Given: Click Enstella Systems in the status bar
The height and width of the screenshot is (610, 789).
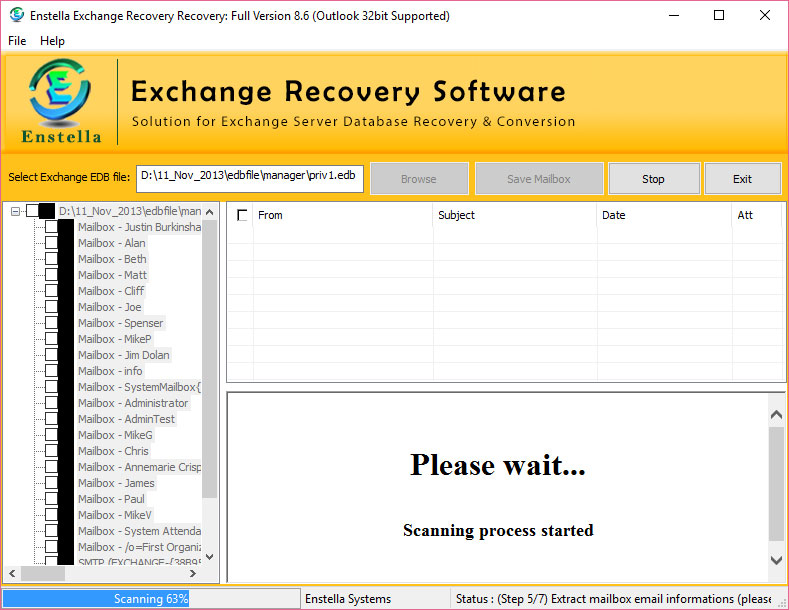Looking at the screenshot, I should coord(348,599).
